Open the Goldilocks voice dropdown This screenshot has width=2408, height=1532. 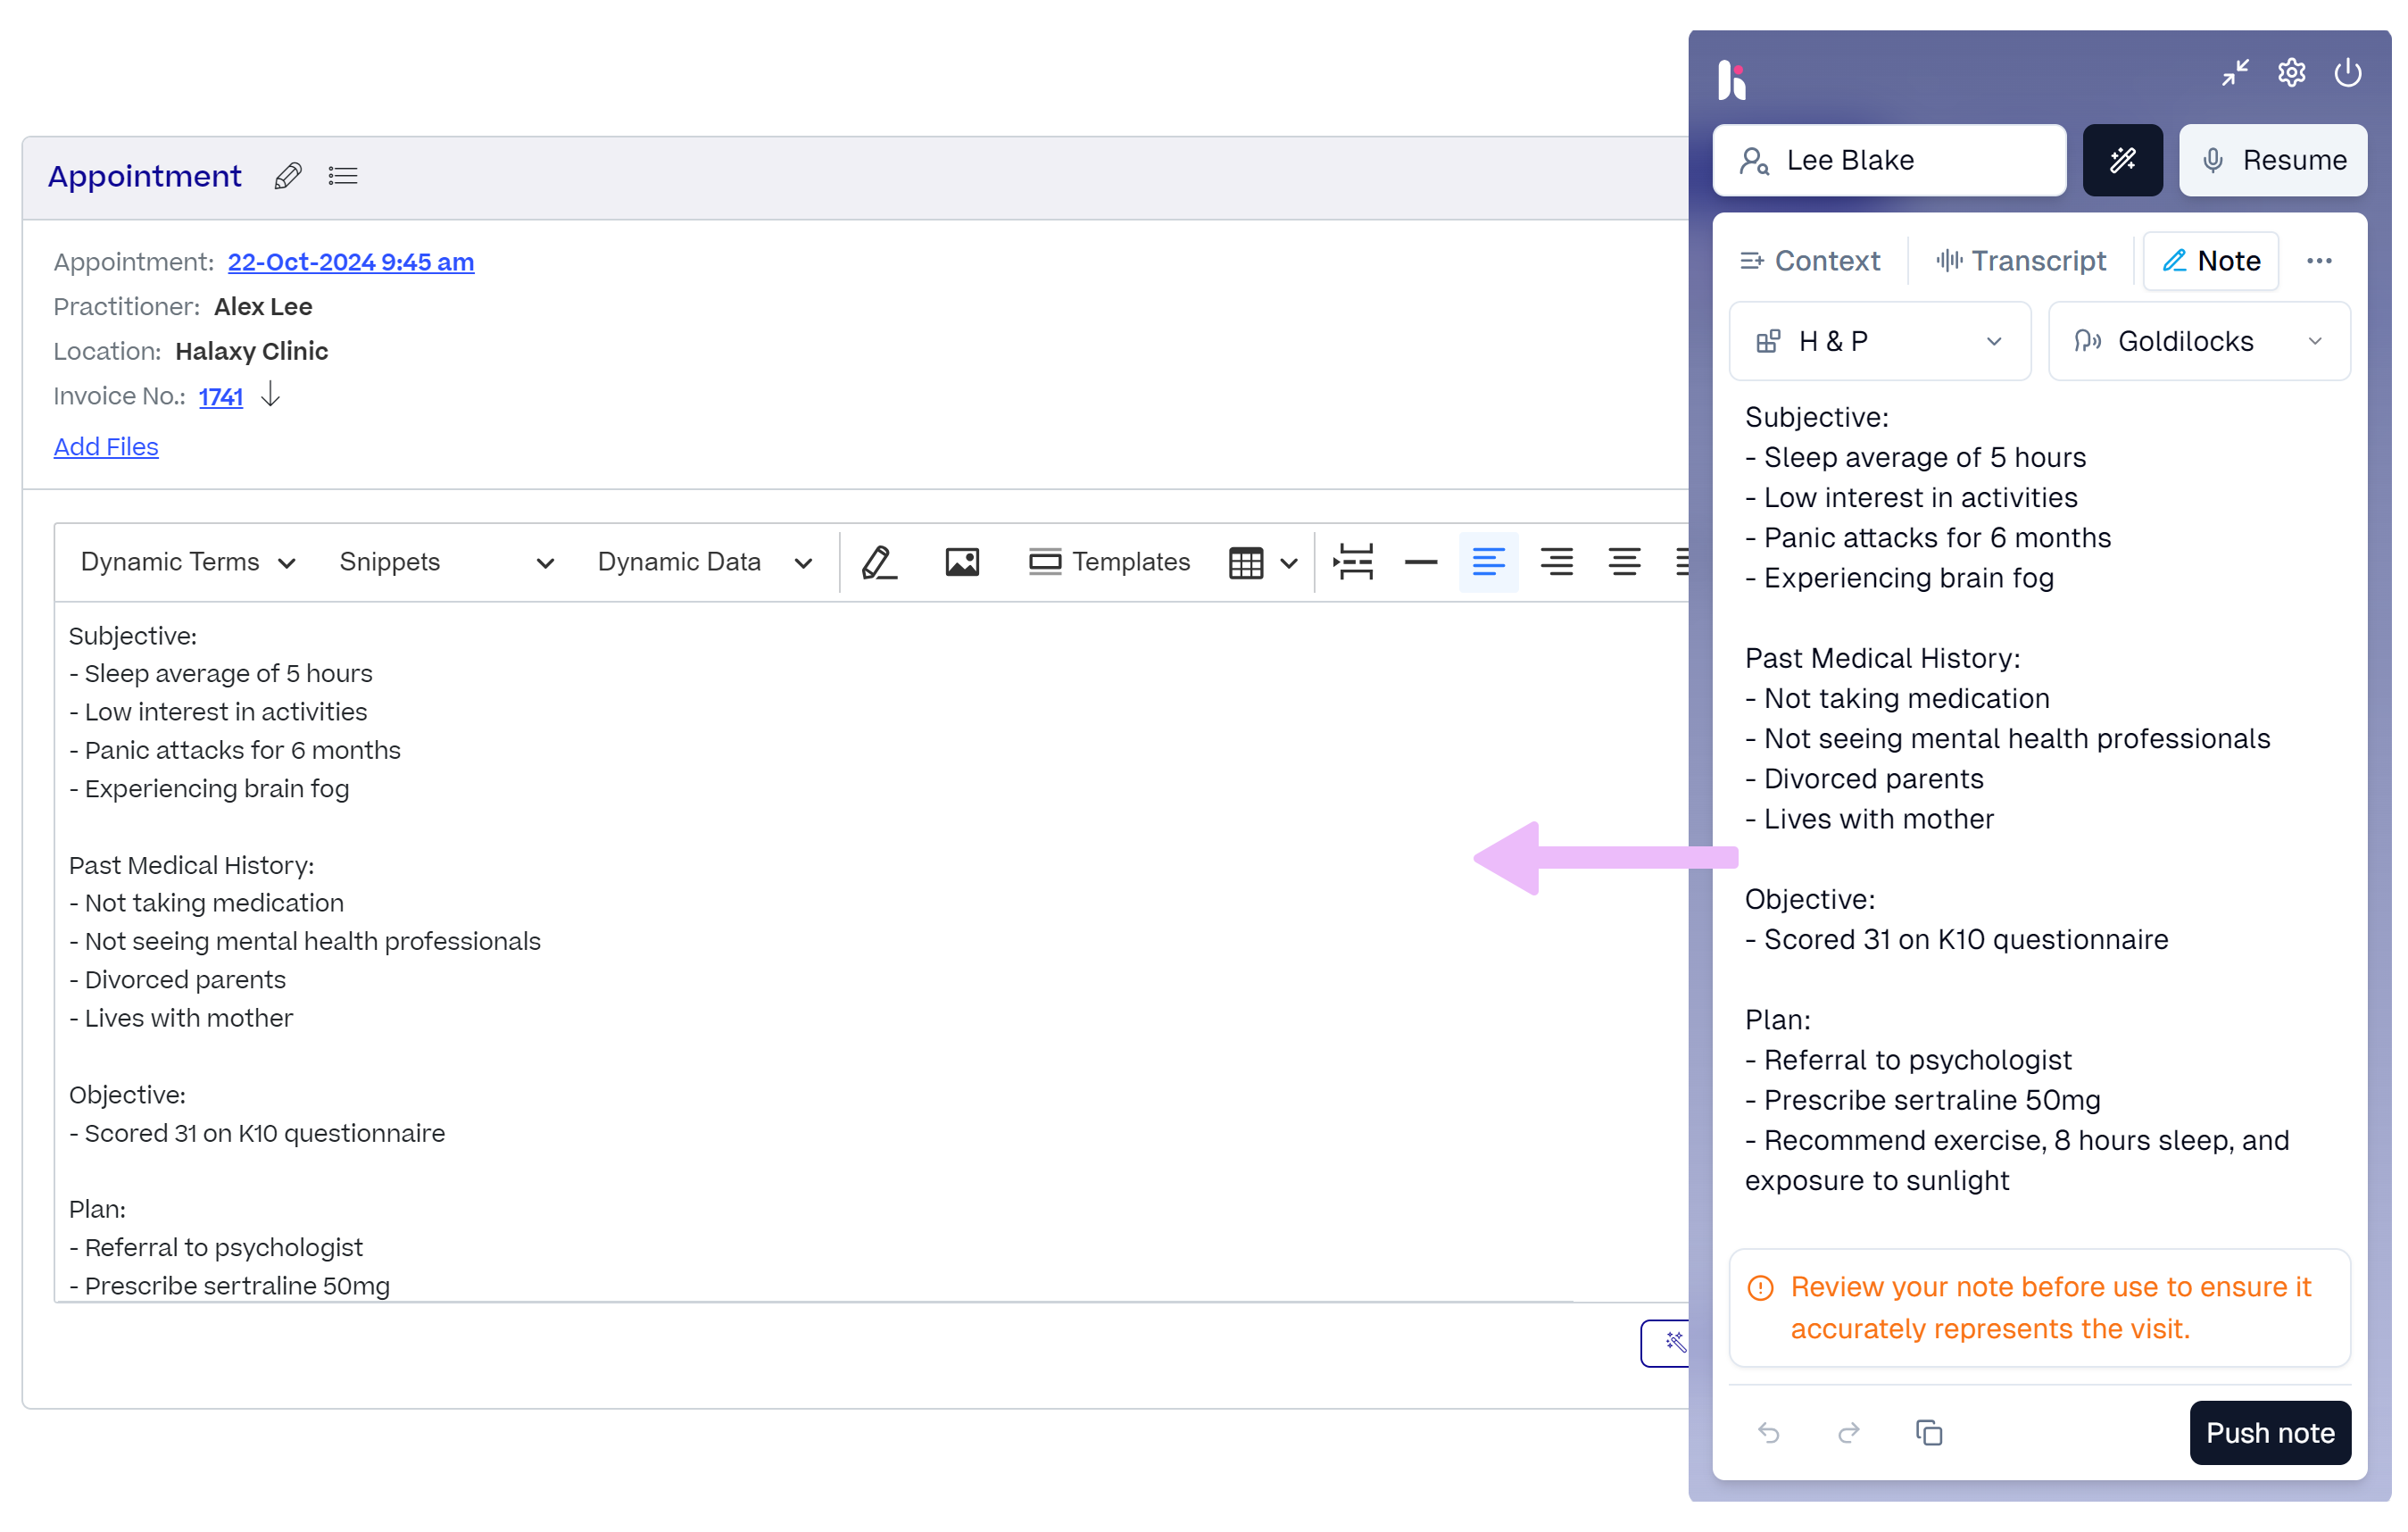[x=2199, y=341]
